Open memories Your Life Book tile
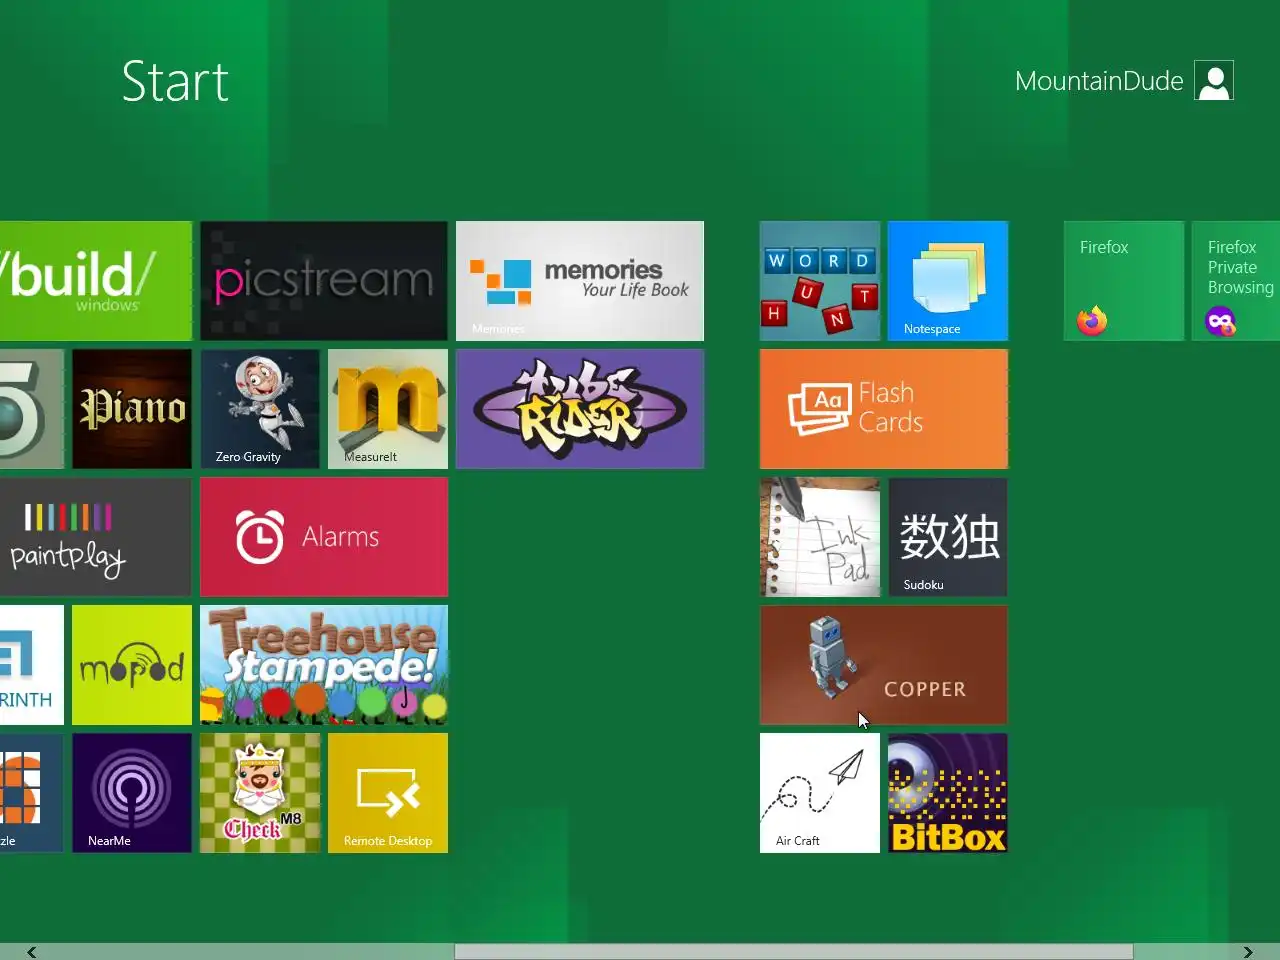 click(580, 281)
